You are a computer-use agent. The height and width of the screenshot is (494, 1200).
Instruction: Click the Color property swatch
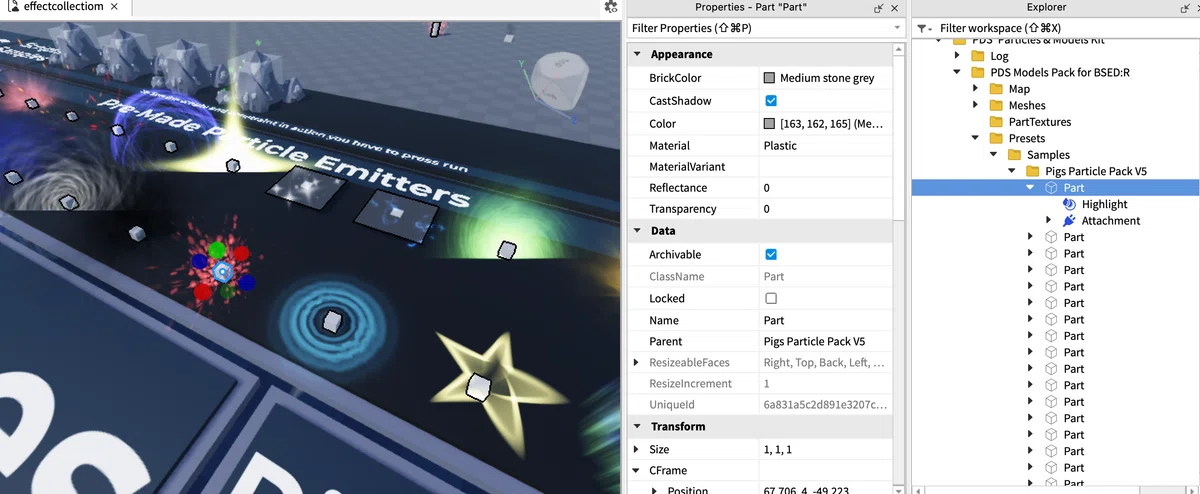(769, 124)
